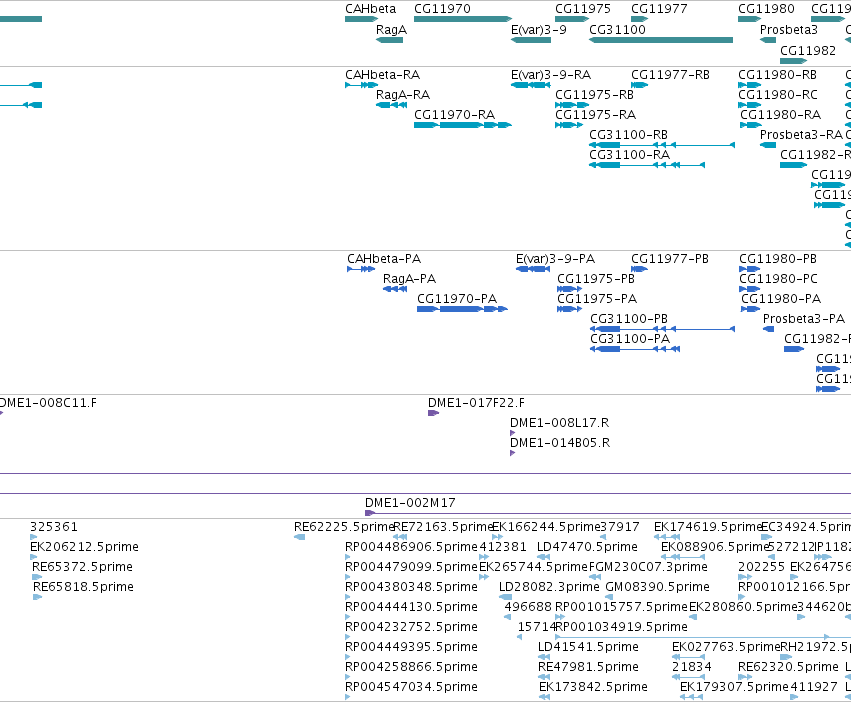Click RagA-PA protein label

[x=409, y=279]
